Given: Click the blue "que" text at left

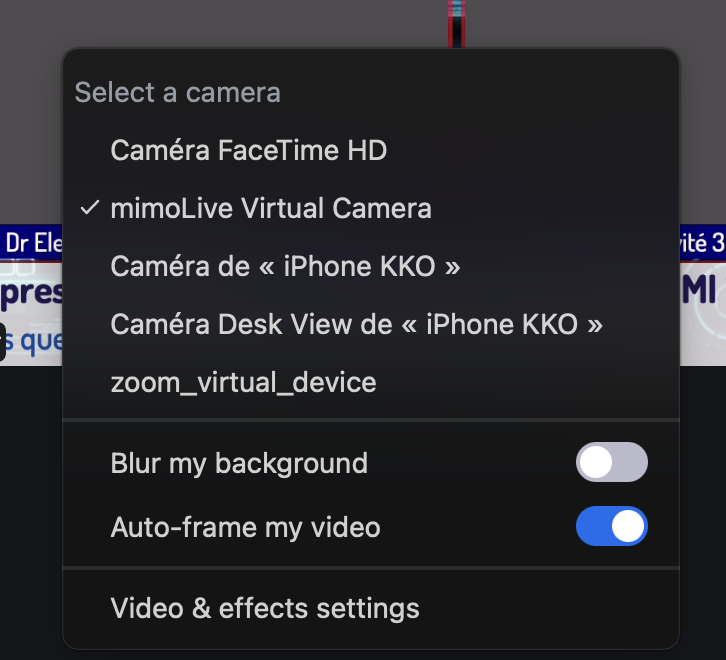Looking at the screenshot, I should pyautogui.click(x=40, y=341).
